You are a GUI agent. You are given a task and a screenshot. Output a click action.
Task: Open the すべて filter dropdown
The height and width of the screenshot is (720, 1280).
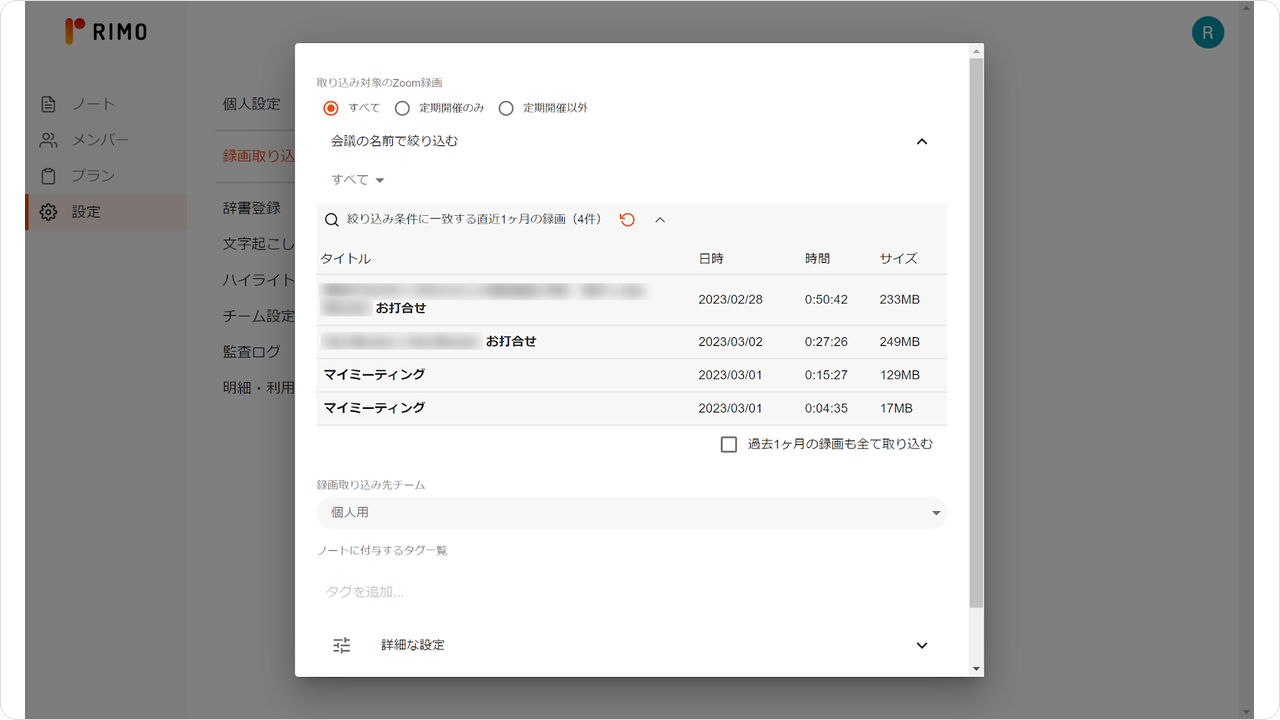358,180
